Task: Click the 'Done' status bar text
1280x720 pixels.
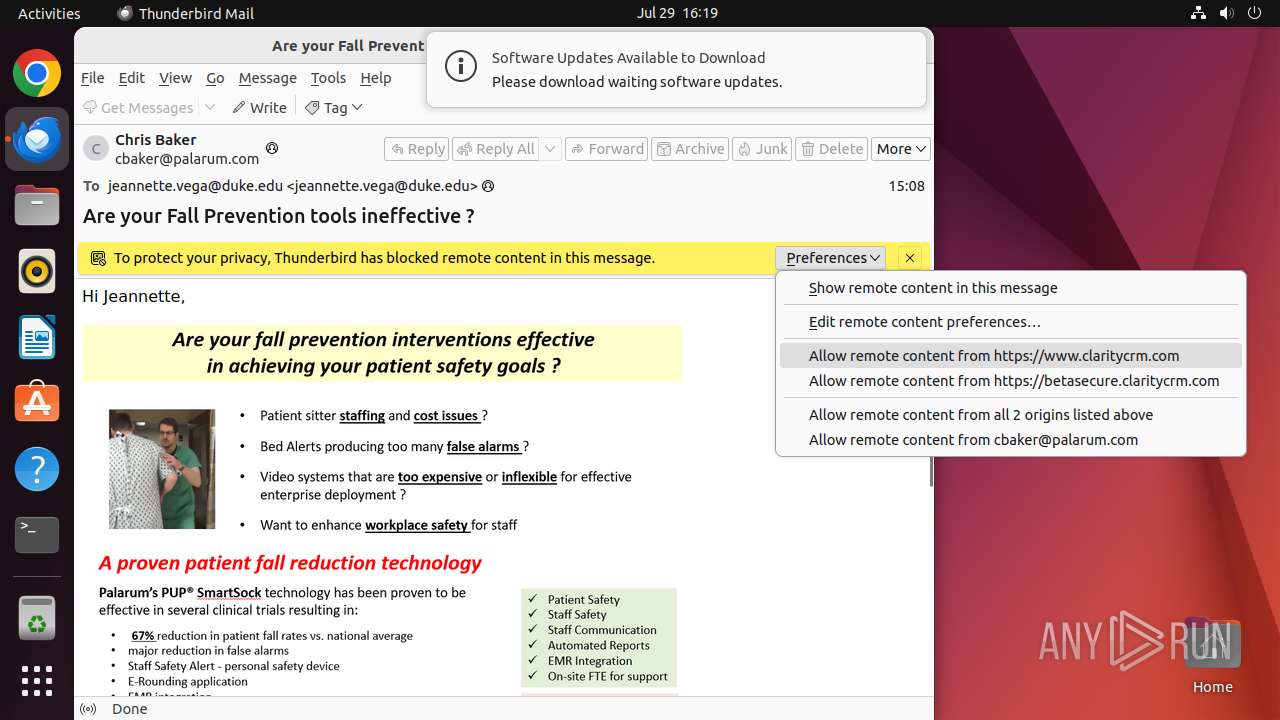Action: click(x=130, y=709)
